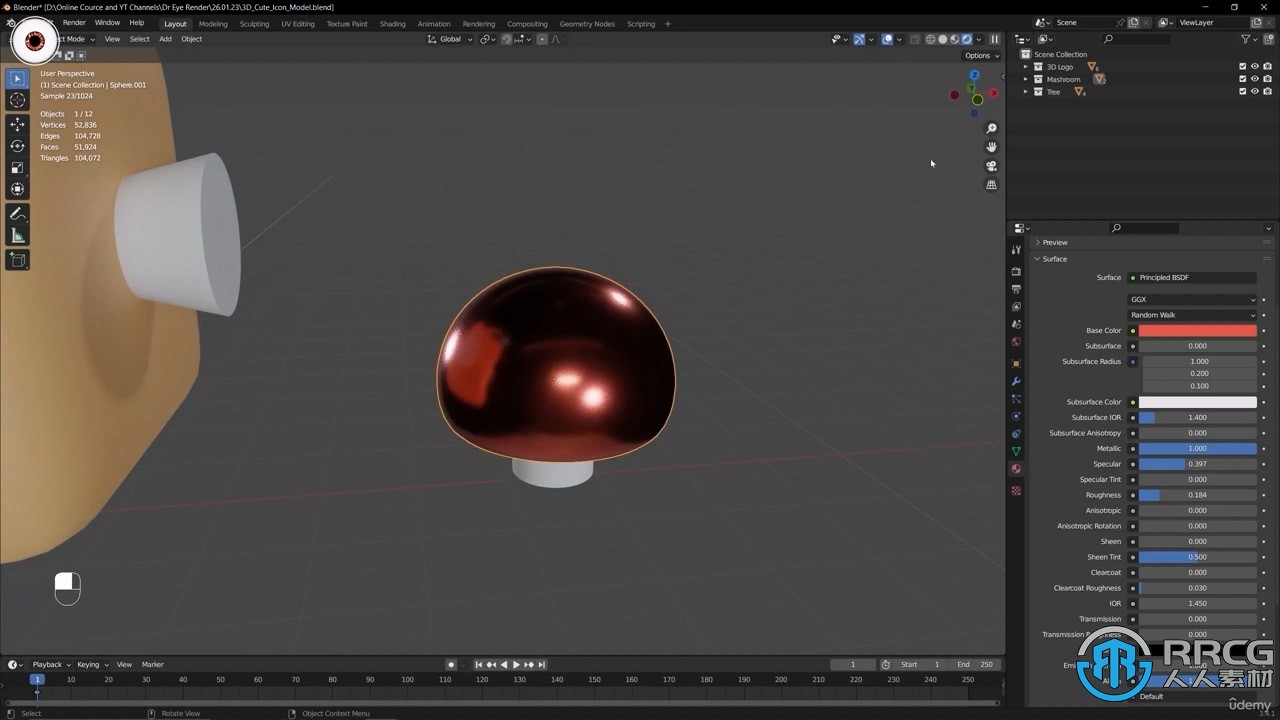Screen dimensions: 1280x720
Task: Open the Physics properties tab
Action: coord(1016,416)
